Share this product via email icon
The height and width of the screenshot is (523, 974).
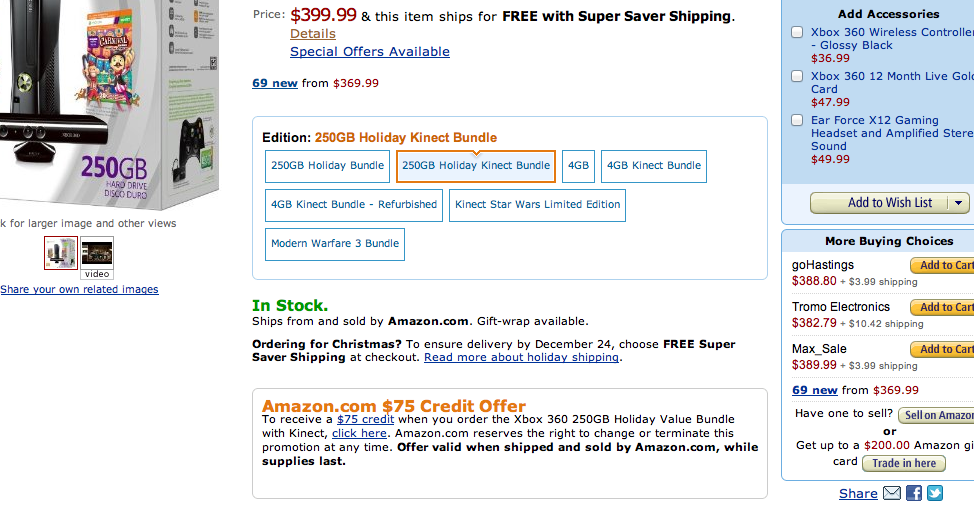pyautogui.click(x=892, y=493)
